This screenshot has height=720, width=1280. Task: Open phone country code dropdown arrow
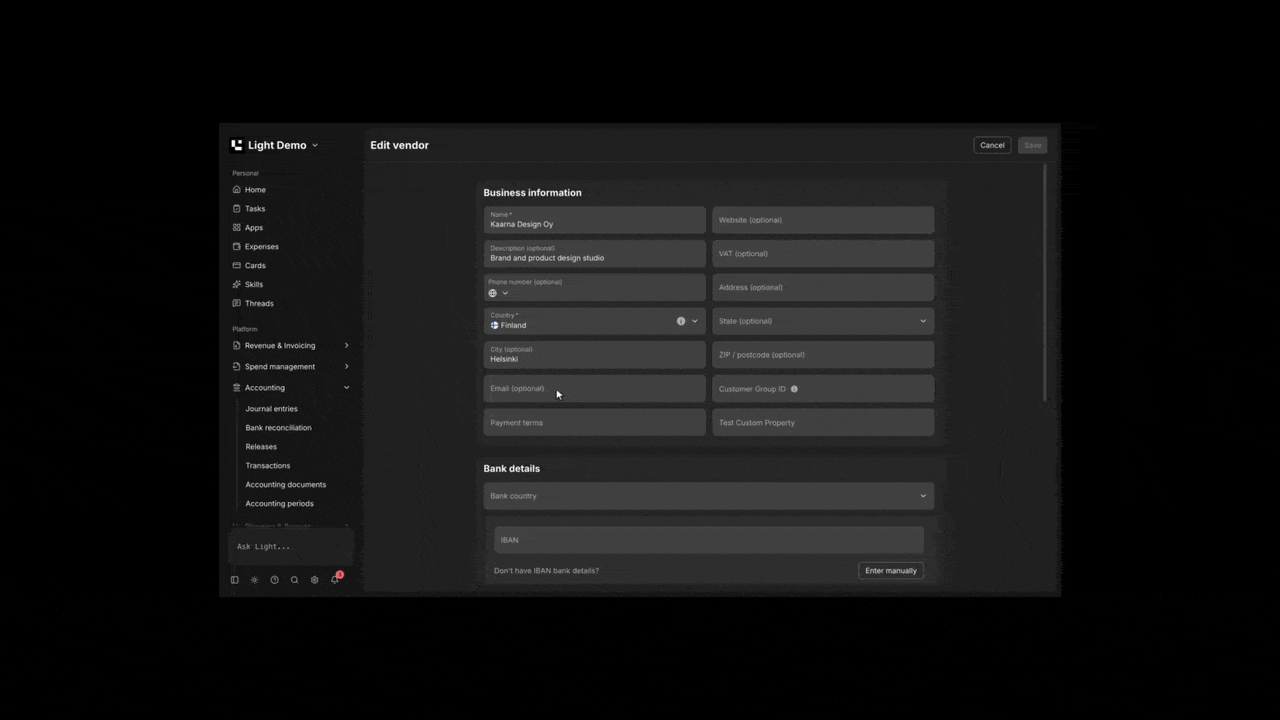point(505,293)
